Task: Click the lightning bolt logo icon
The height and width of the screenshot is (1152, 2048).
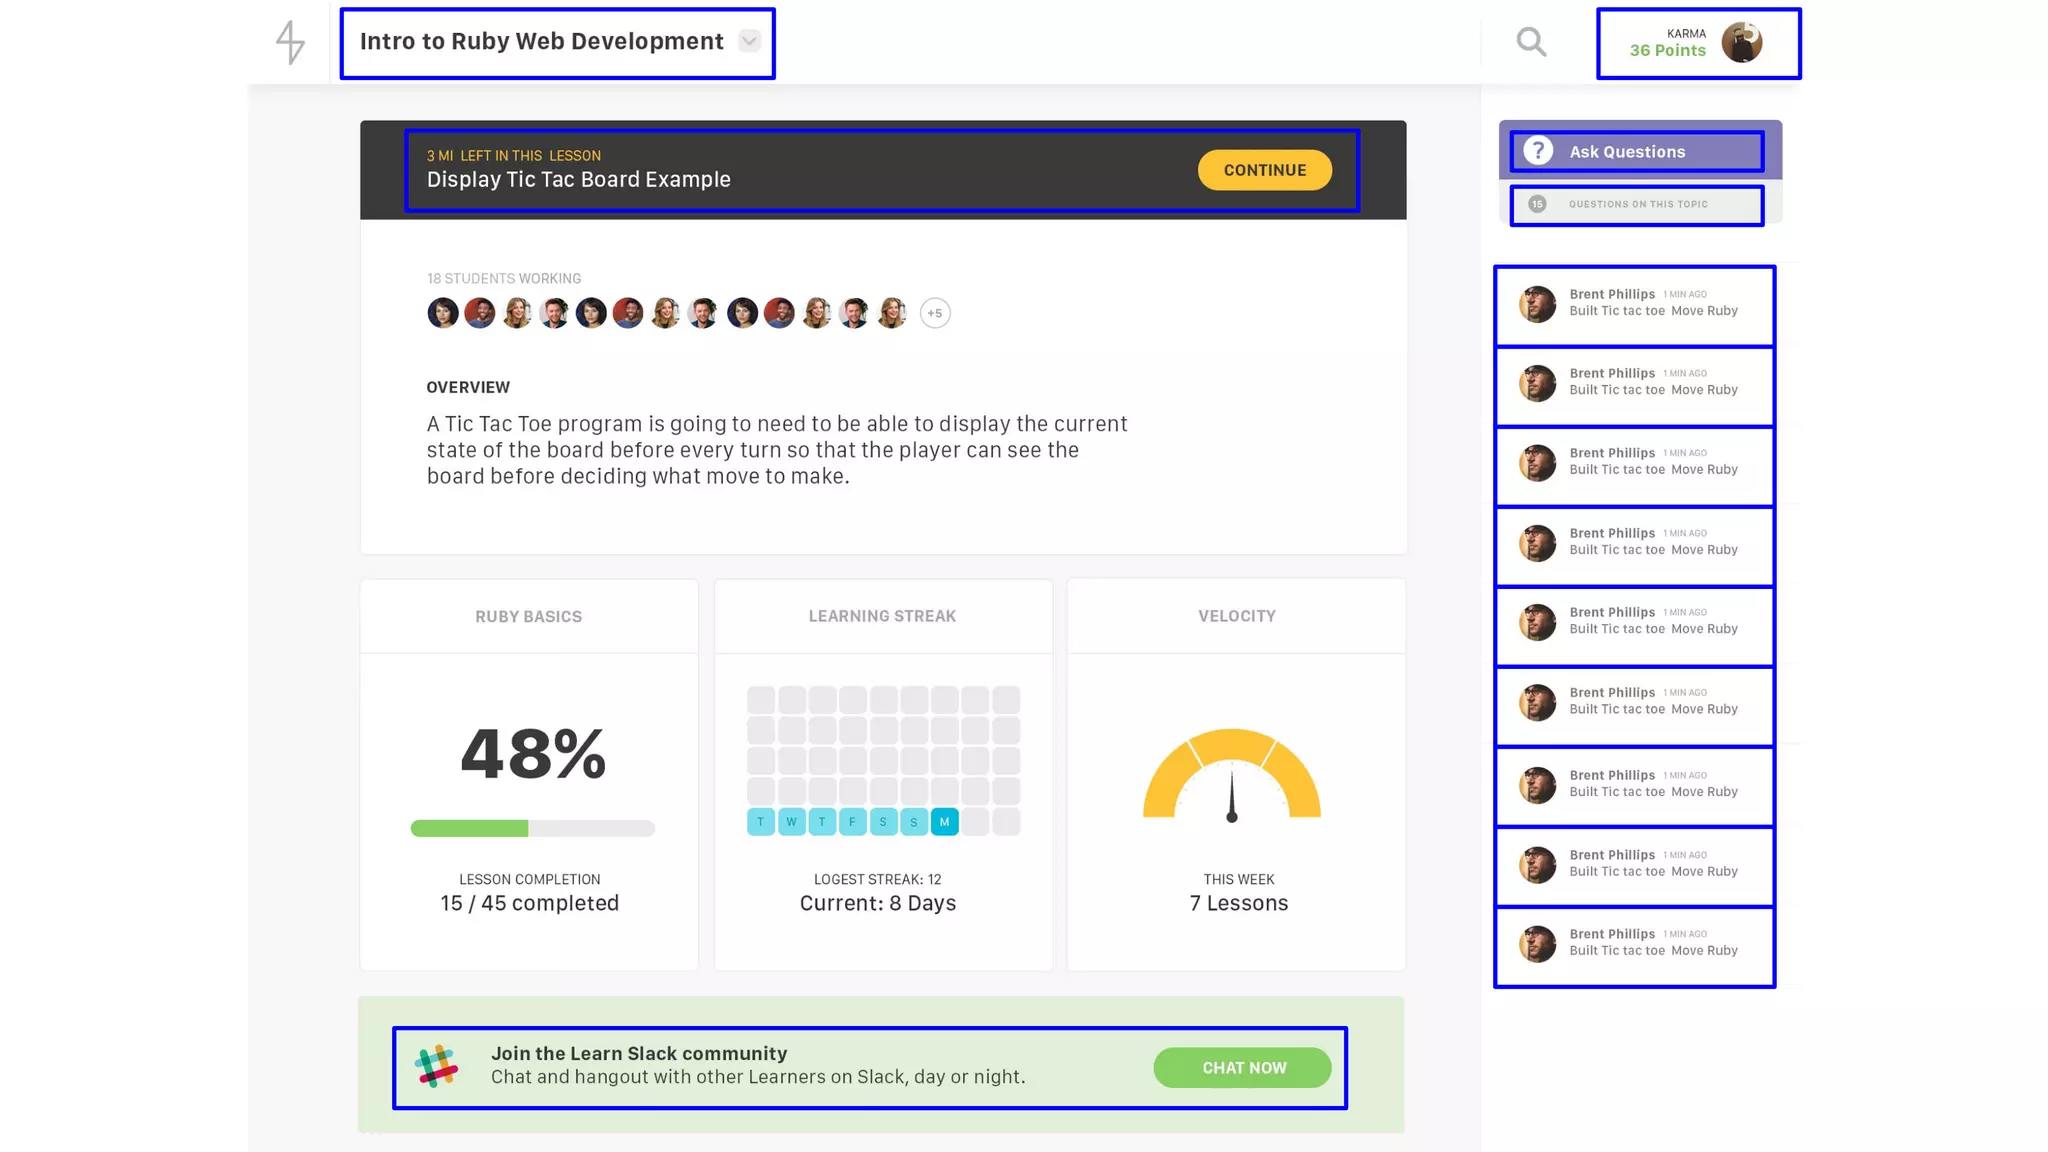Action: [x=290, y=43]
